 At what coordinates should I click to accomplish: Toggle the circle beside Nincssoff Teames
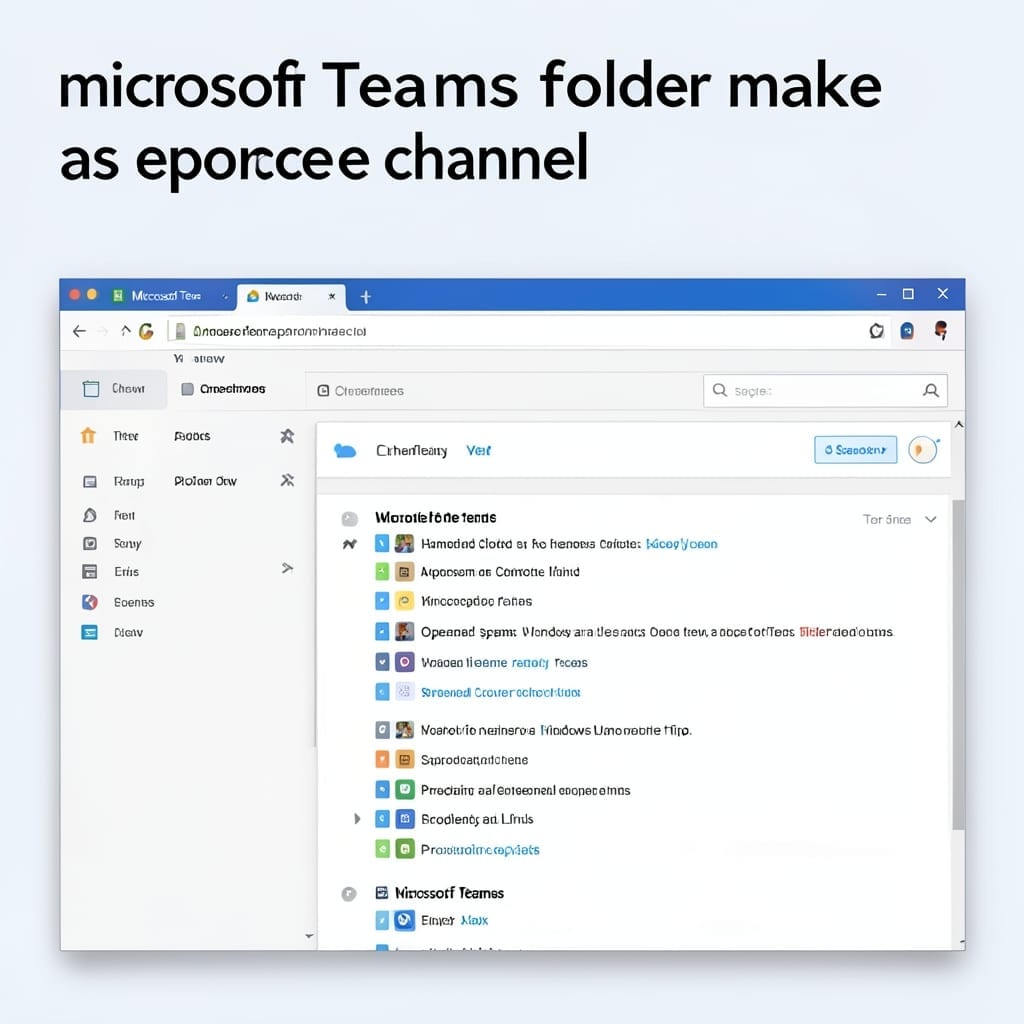click(x=349, y=894)
